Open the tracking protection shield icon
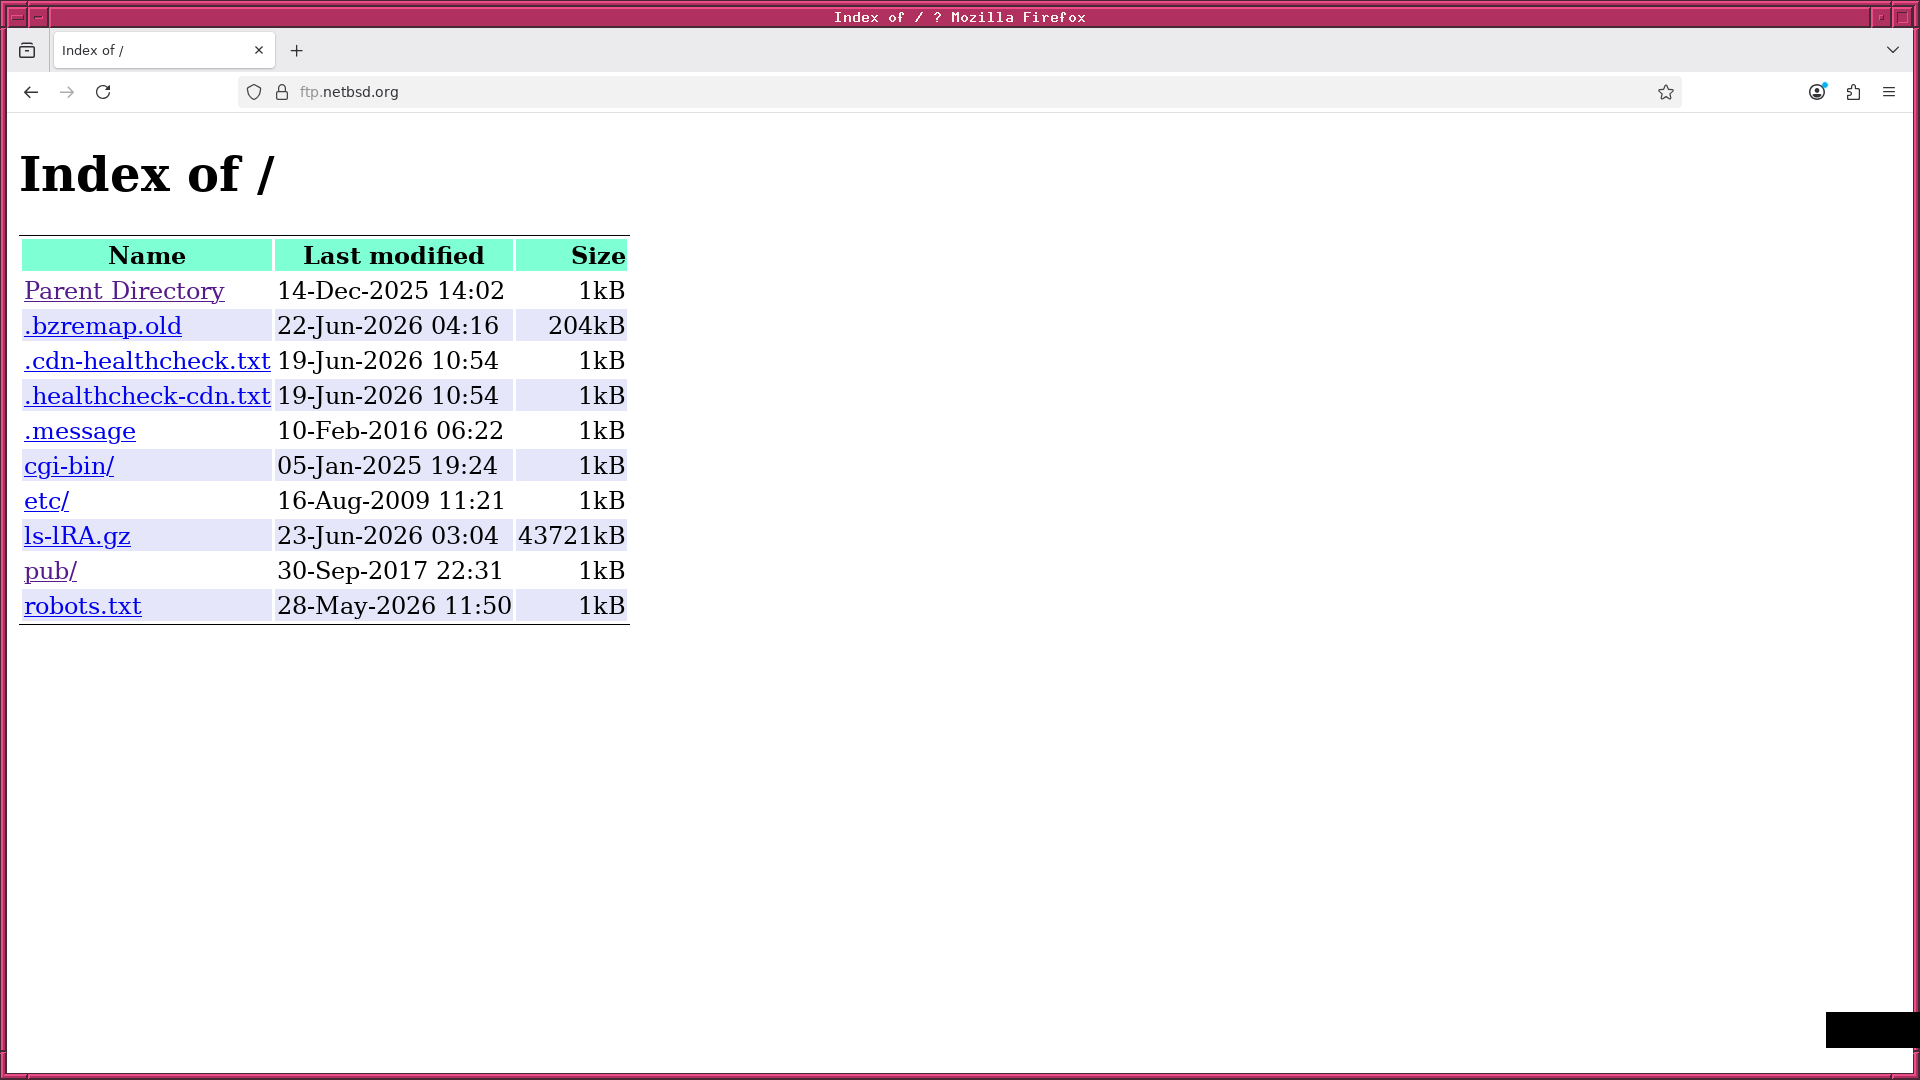This screenshot has height=1080, width=1920. pyautogui.click(x=254, y=92)
